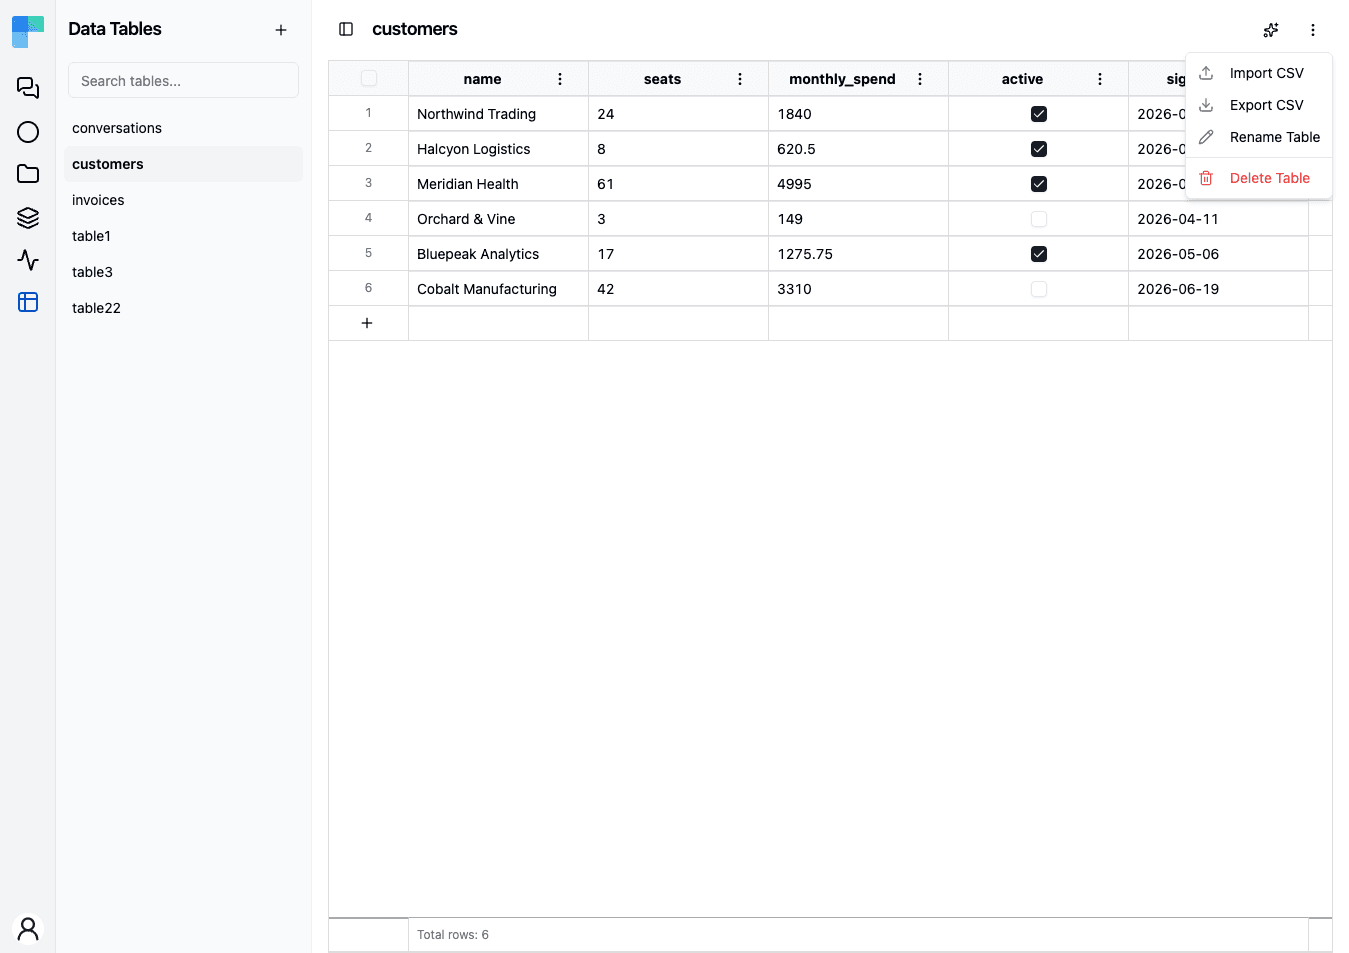Open the table1 entry
Viewport: 1349px width, 953px height.
pos(183,236)
